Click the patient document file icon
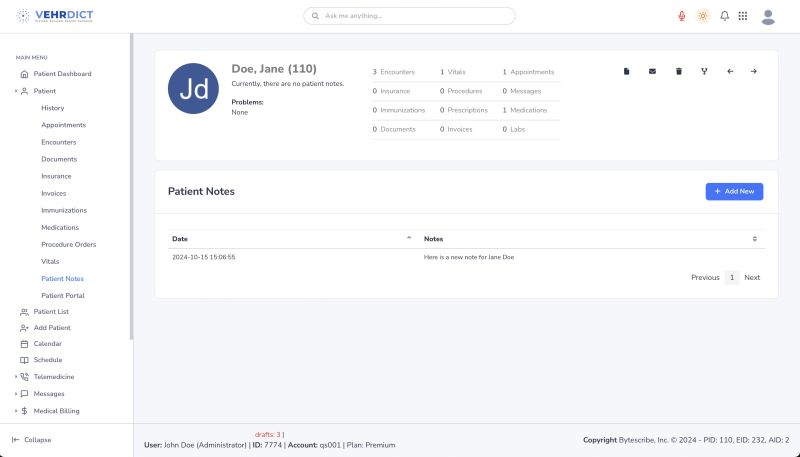The image size is (800, 457). click(x=626, y=71)
